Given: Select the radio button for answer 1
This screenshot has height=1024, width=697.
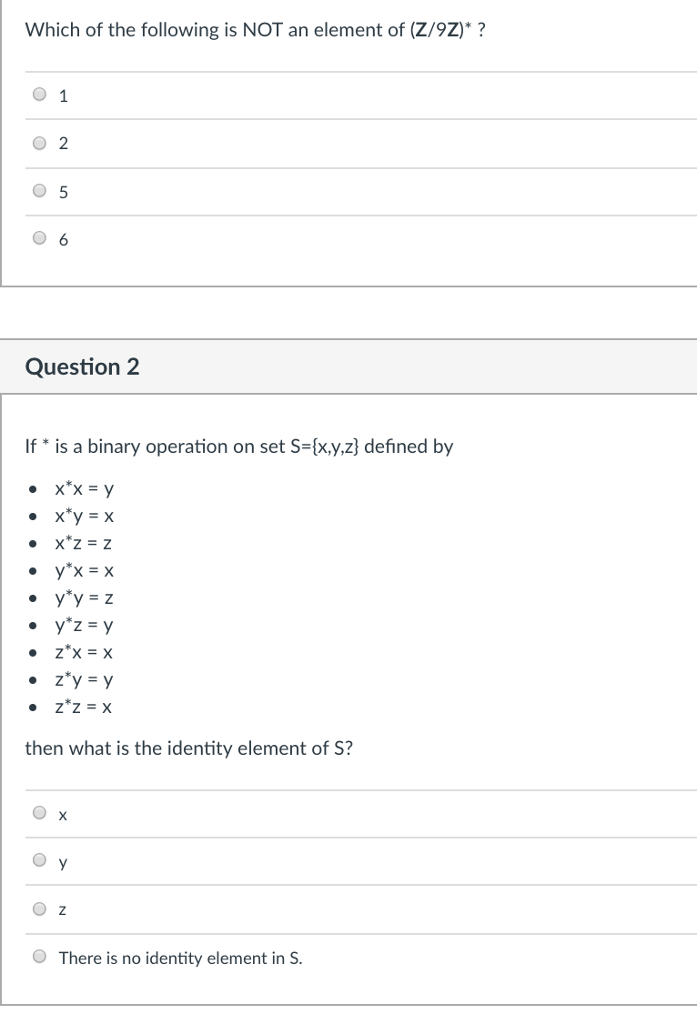Looking at the screenshot, I should tap(38, 95).
